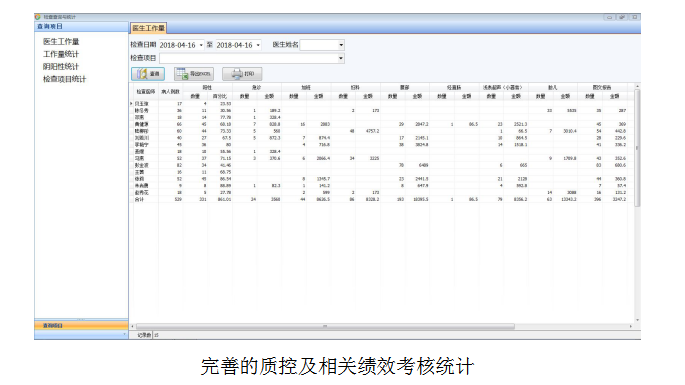The height and width of the screenshot is (385, 685).
Task: Open 工作量统计 in the sidebar
Action: [61, 54]
